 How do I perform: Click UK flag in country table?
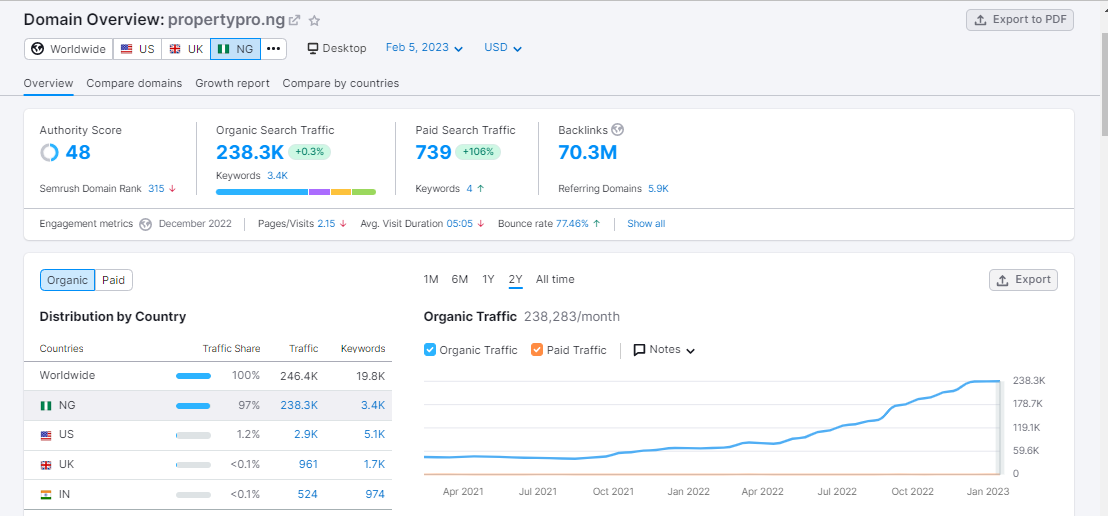click(x=46, y=465)
